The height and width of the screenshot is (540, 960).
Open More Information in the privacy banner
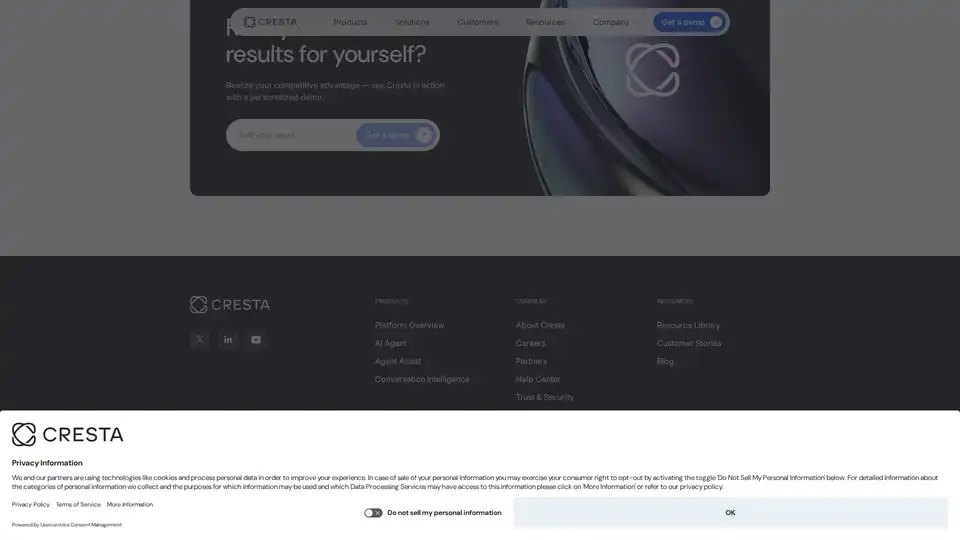pos(130,505)
